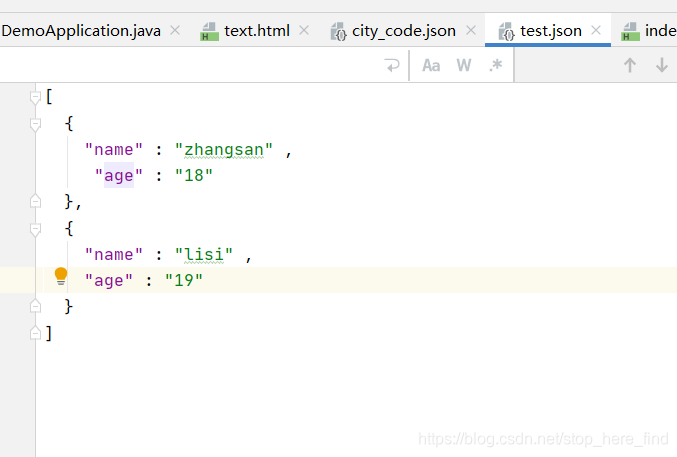Click the fold end marker at '},'
This screenshot has height=457, width=677.
click(x=35, y=201)
